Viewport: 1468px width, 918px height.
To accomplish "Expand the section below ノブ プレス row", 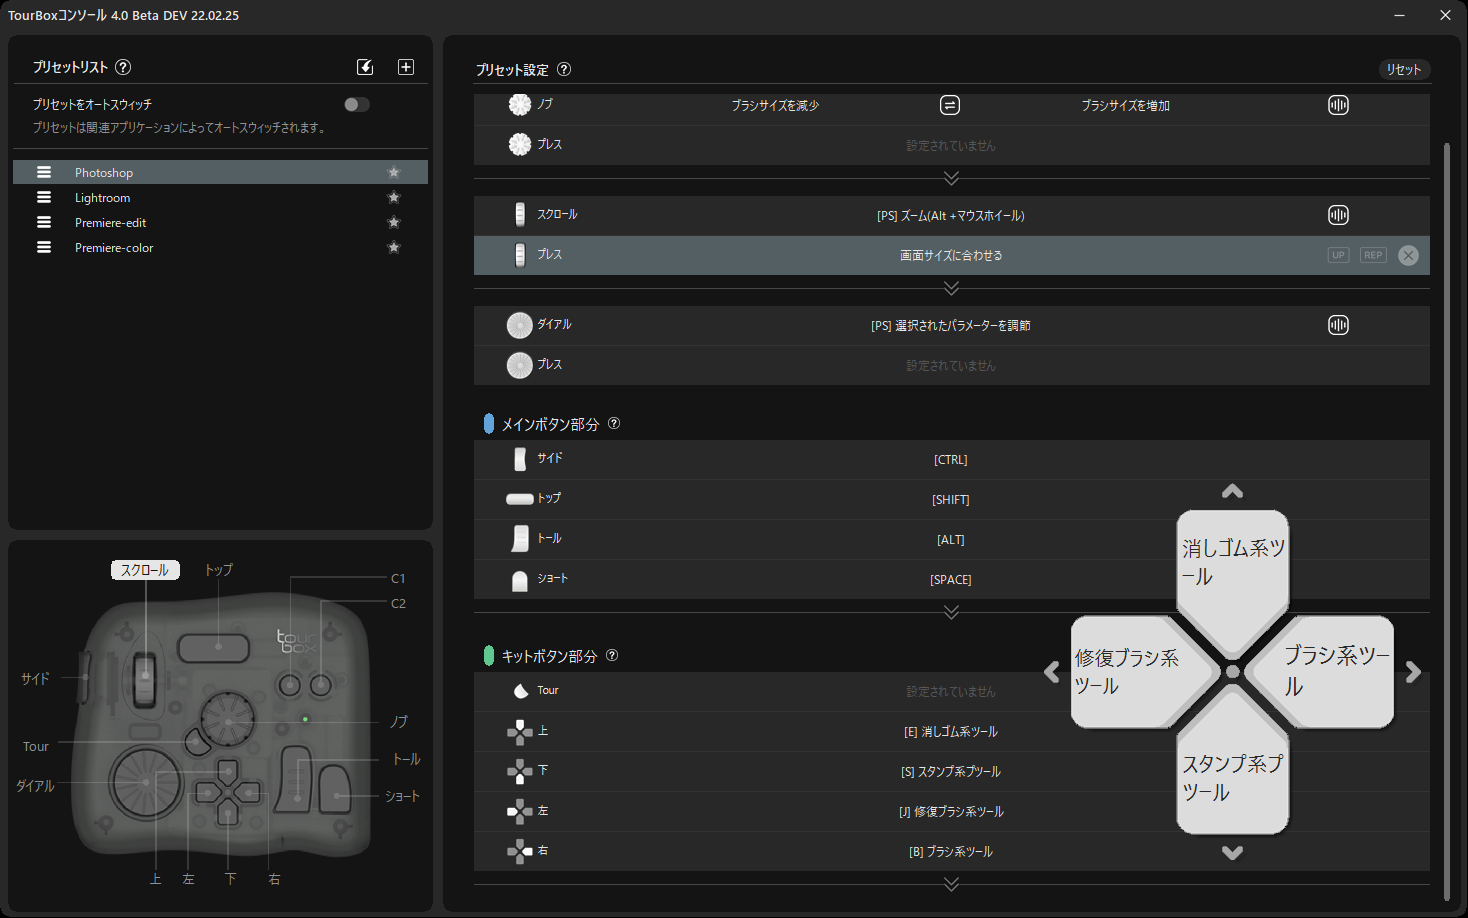I will point(951,178).
